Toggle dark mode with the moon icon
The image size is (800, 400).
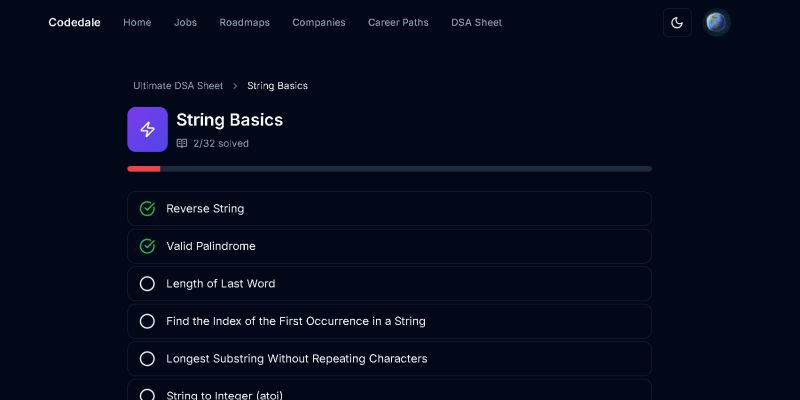coord(677,22)
